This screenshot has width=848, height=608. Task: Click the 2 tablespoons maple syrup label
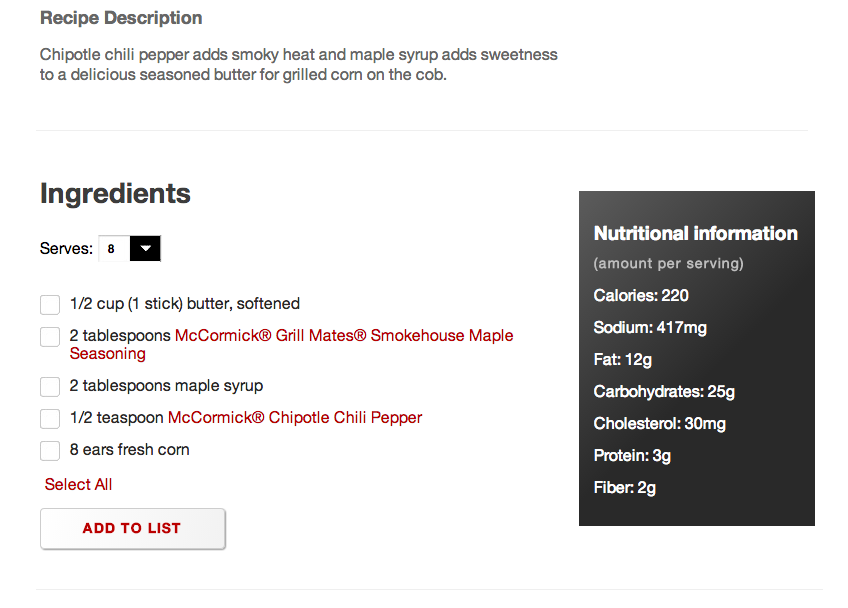(x=166, y=386)
